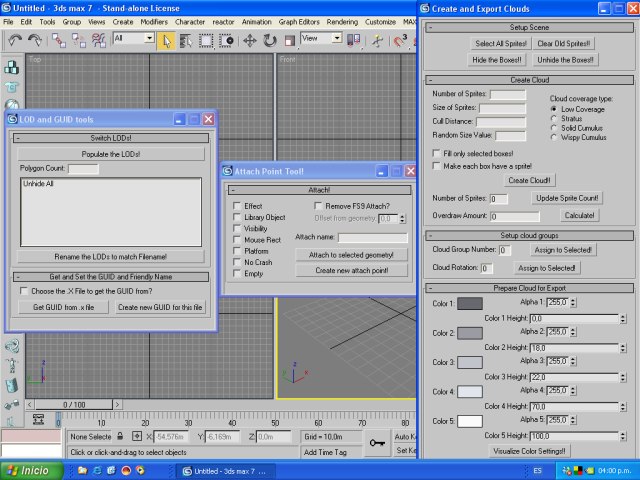Activate the Select and Link tool
Image resolution: width=640 pixels, height=480 pixels.
coord(58,40)
